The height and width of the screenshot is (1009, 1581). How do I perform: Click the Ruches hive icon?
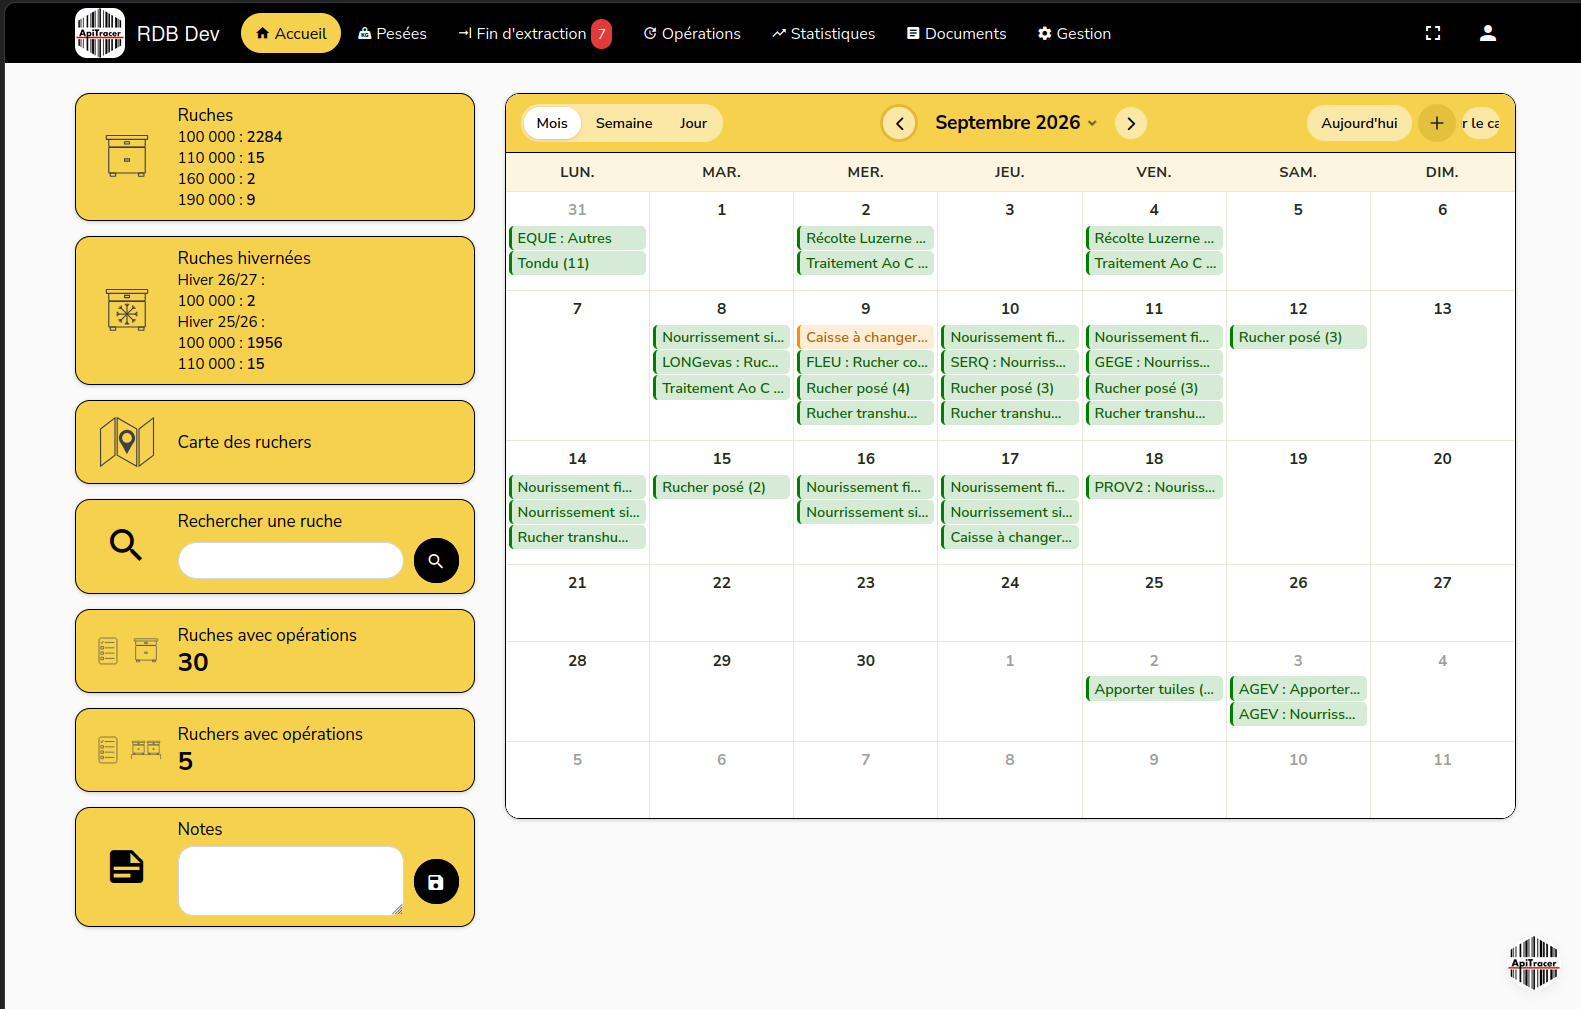click(127, 156)
